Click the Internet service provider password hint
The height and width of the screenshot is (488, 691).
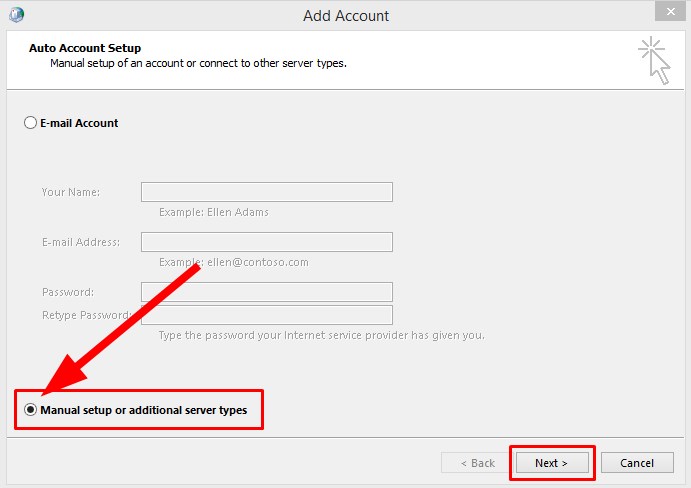tap(322, 335)
